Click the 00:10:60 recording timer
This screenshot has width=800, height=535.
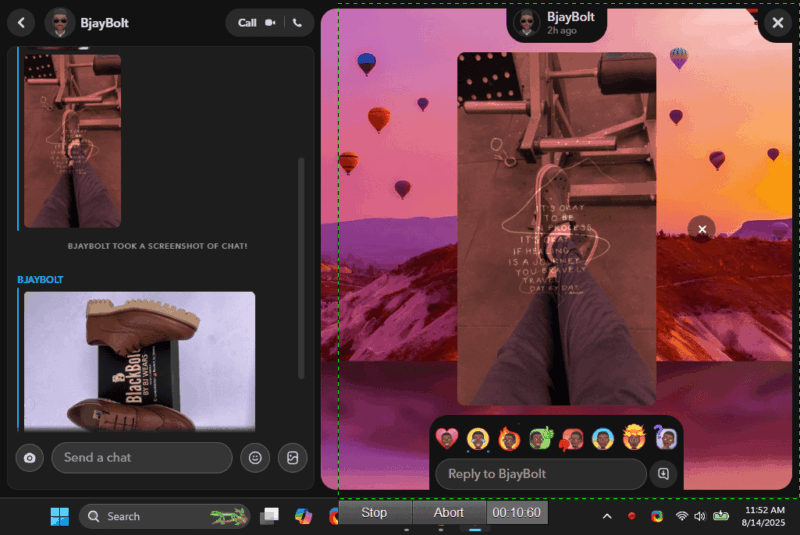pyautogui.click(x=517, y=513)
